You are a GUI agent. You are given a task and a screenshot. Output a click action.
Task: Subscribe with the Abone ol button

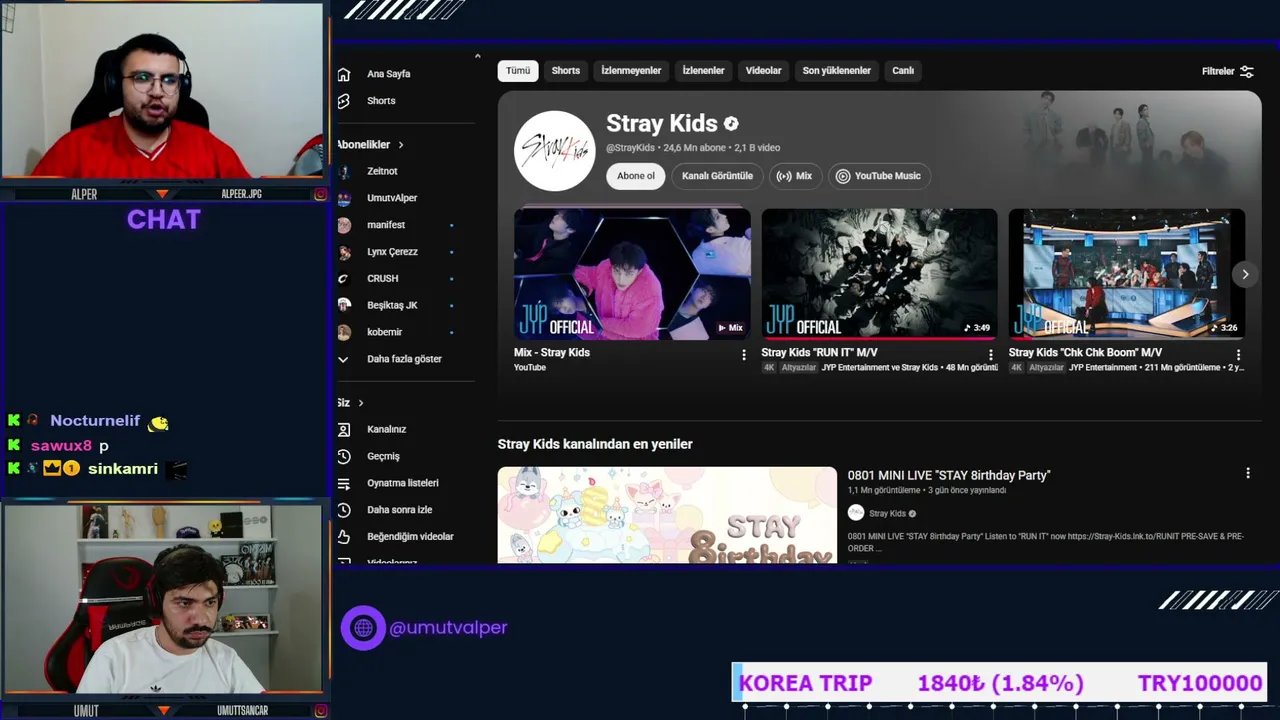[x=636, y=176]
